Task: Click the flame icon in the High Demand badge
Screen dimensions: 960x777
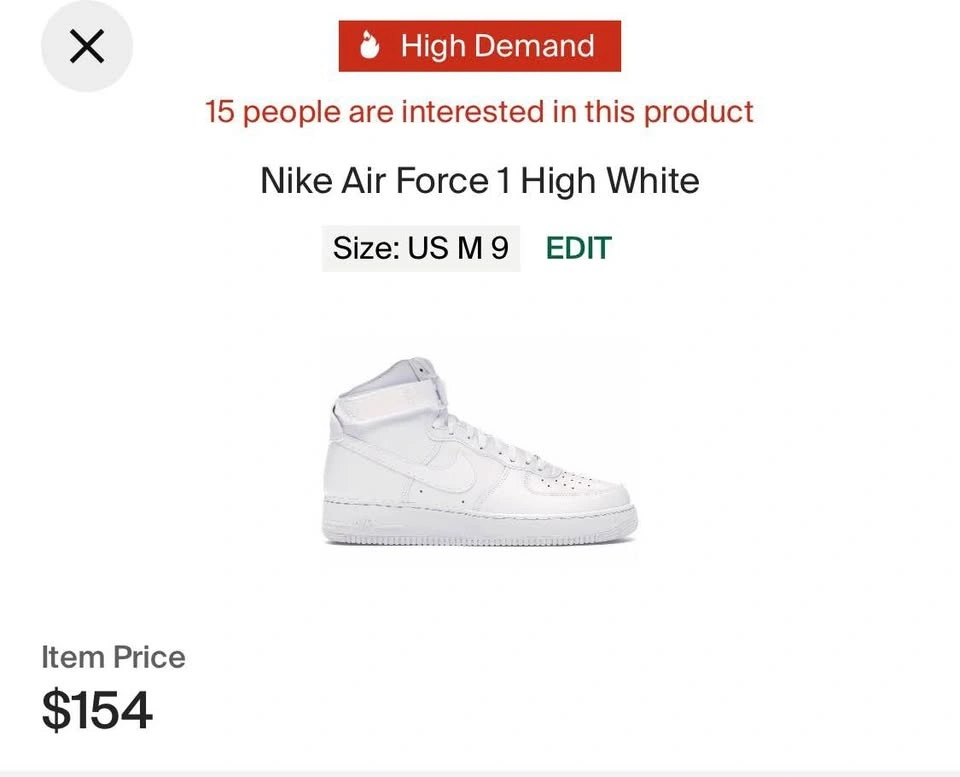Action: pyautogui.click(x=371, y=46)
